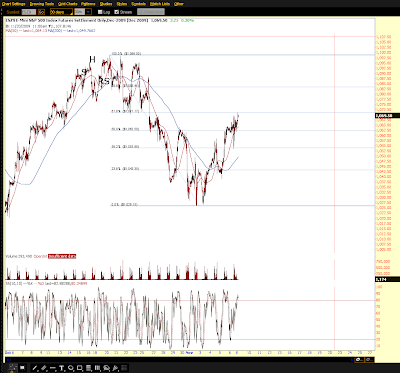Open the Drawing Tools menu

click(x=42, y=4)
